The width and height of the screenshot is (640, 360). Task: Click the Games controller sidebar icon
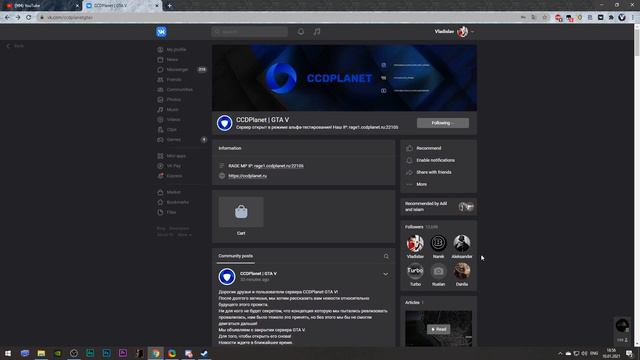pyautogui.click(x=160, y=140)
